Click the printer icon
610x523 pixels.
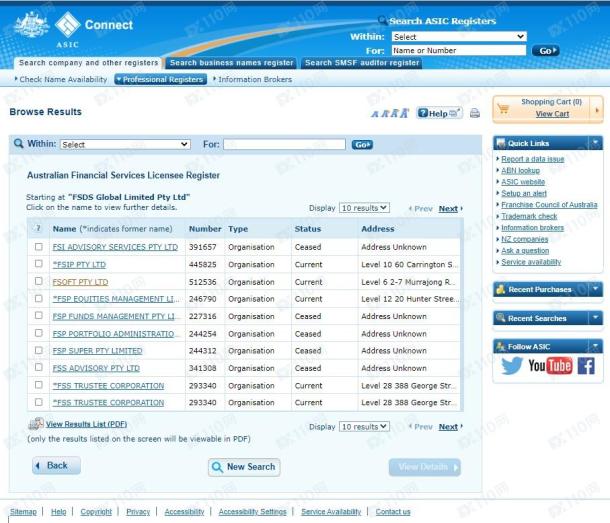click(475, 113)
